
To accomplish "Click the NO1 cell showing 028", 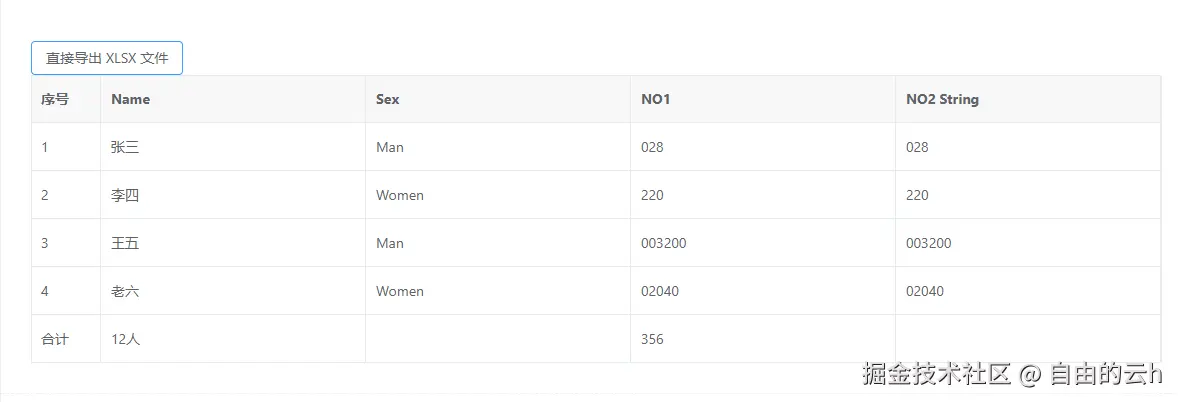I will pyautogui.click(x=652, y=147).
